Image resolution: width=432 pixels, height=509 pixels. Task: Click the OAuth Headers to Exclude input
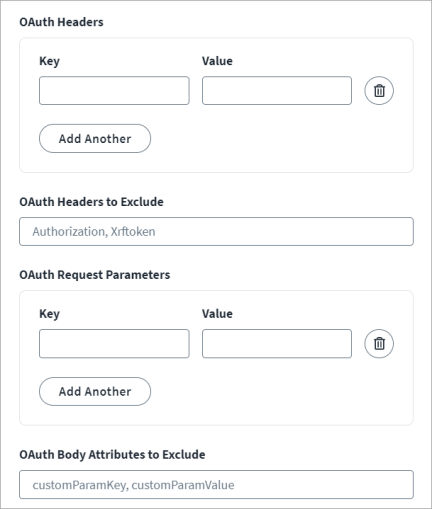pos(216,232)
